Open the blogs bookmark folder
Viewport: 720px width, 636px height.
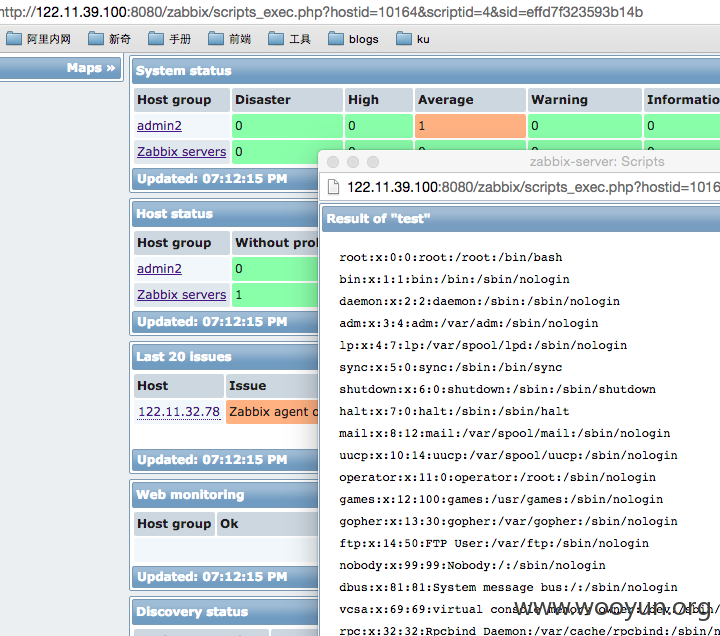click(353, 39)
